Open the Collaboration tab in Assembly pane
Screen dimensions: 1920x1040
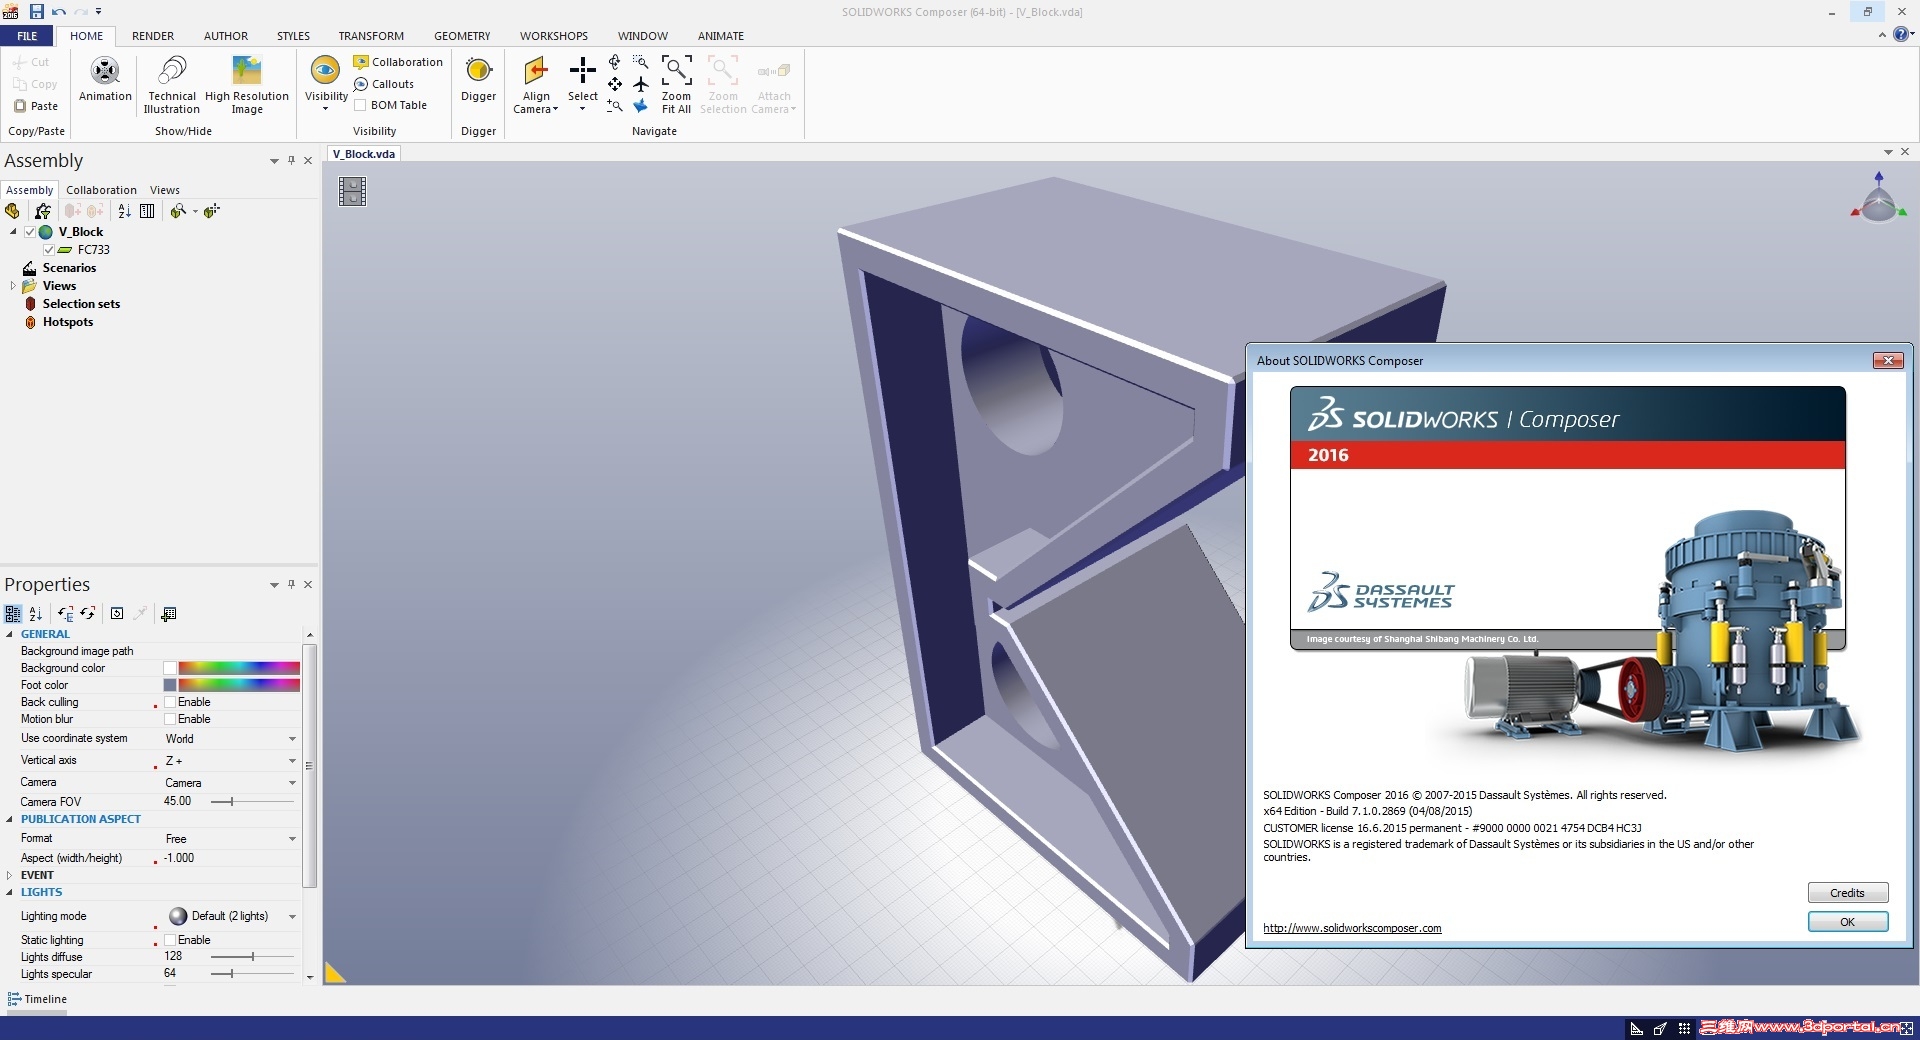(101, 190)
